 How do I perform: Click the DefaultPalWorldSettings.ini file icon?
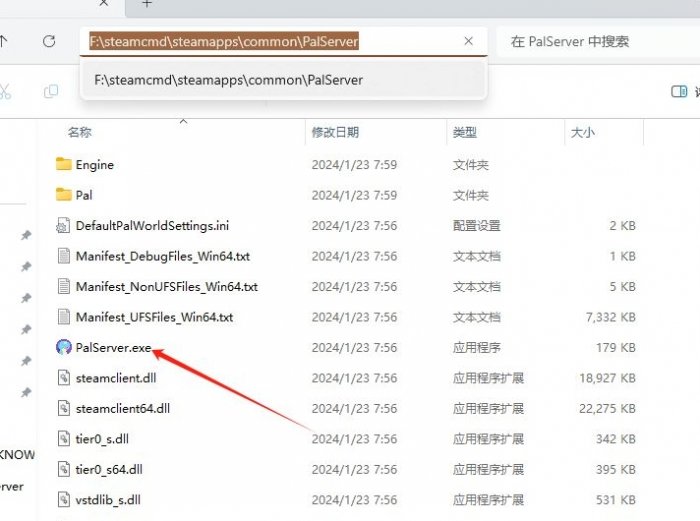64,226
